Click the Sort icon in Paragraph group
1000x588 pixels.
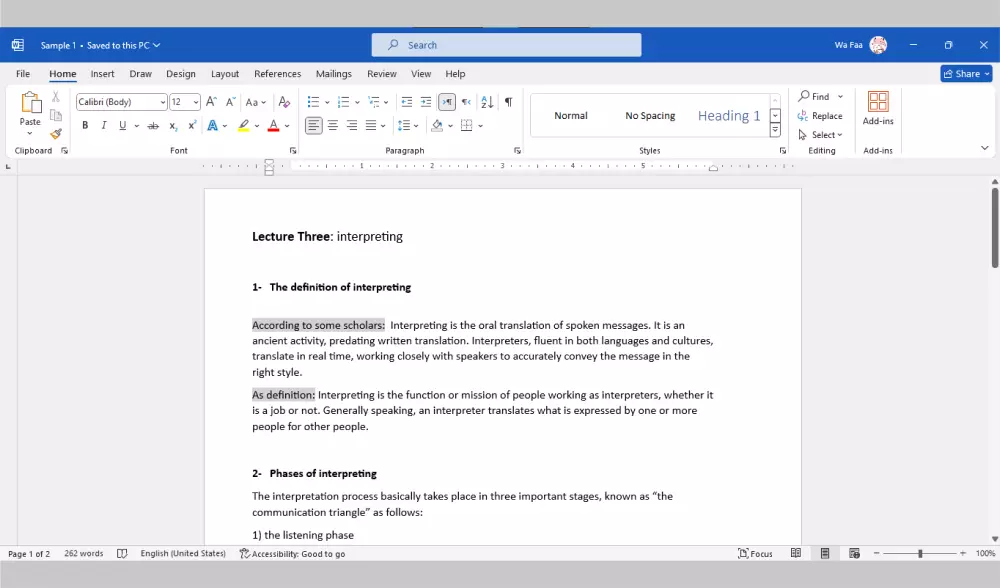(x=487, y=102)
